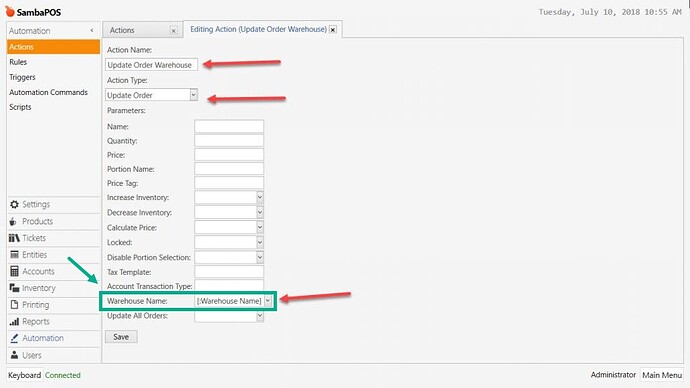The height and width of the screenshot is (388, 690).
Task: Open the Accounts section calculator icon
Action: click(x=15, y=271)
